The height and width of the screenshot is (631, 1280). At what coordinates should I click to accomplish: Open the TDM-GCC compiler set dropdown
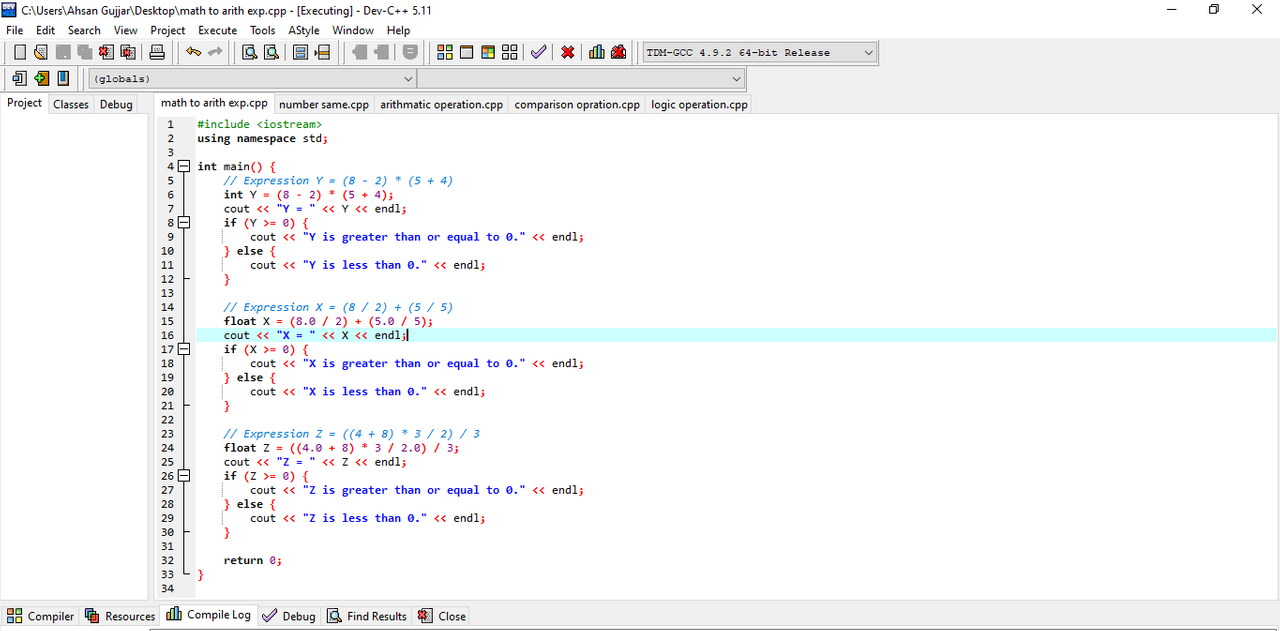pos(759,52)
